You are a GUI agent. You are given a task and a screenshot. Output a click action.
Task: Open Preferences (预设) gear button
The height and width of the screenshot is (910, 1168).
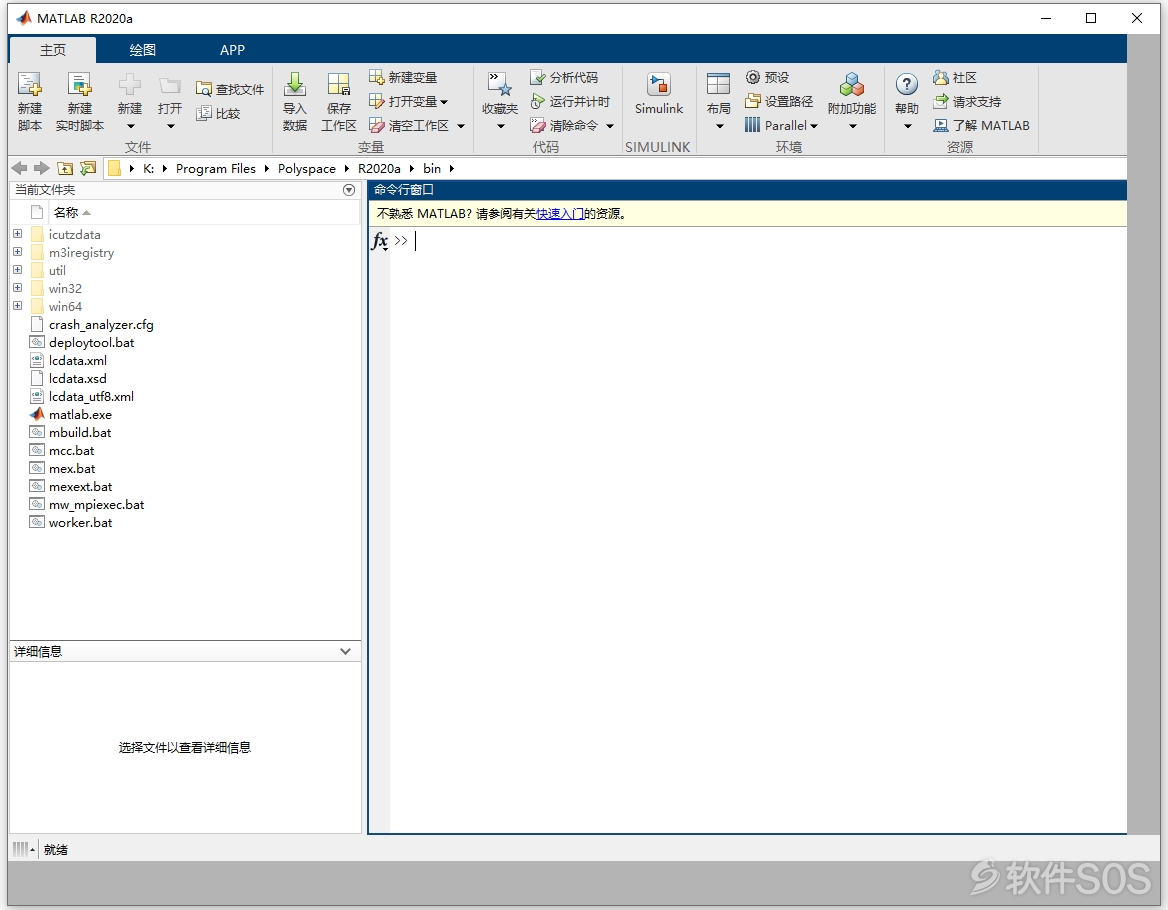(766, 77)
